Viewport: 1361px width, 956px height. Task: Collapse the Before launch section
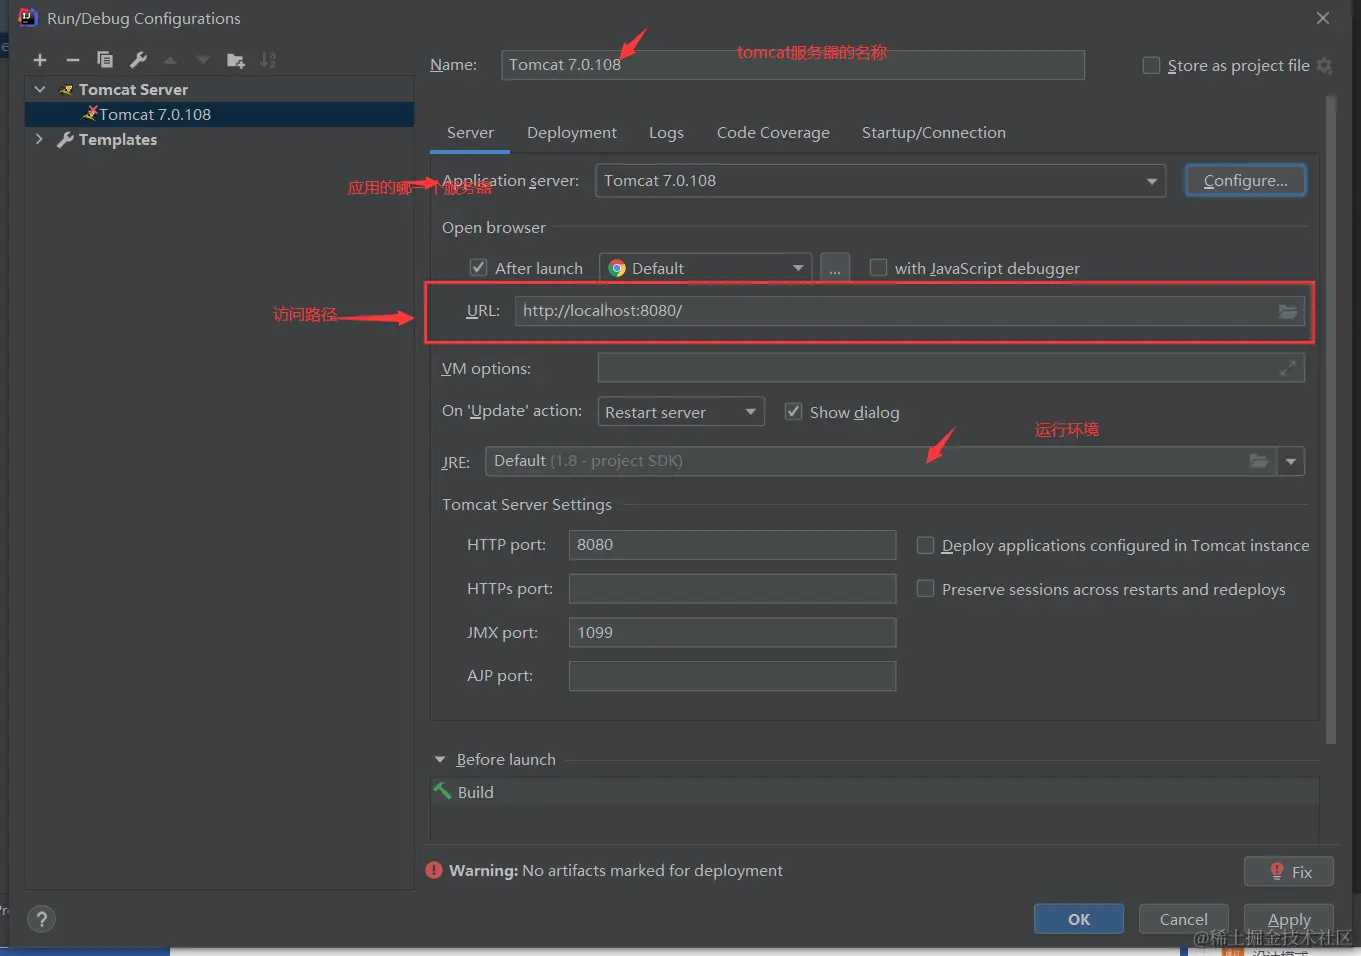439,760
